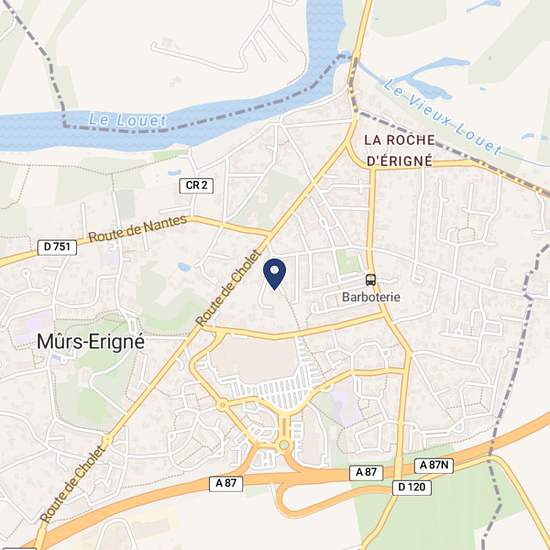Click the Le Louet river label
The image size is (550, 550).
click(127, 120)
